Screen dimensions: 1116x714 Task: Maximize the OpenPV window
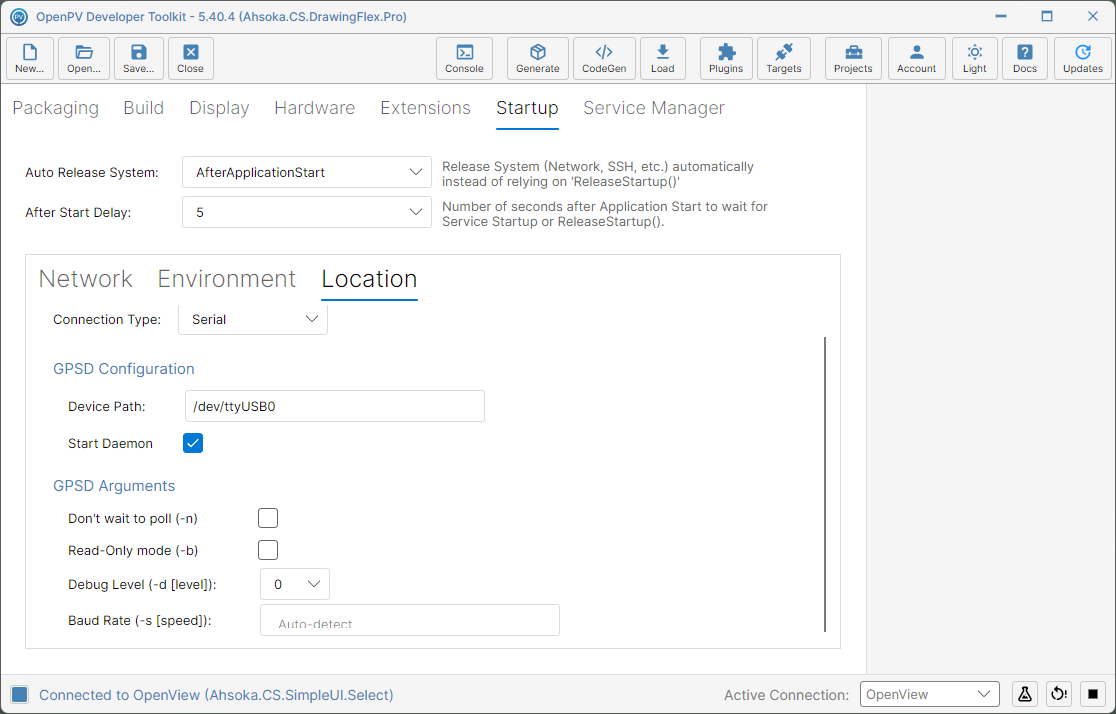(x=1047, y=16)
